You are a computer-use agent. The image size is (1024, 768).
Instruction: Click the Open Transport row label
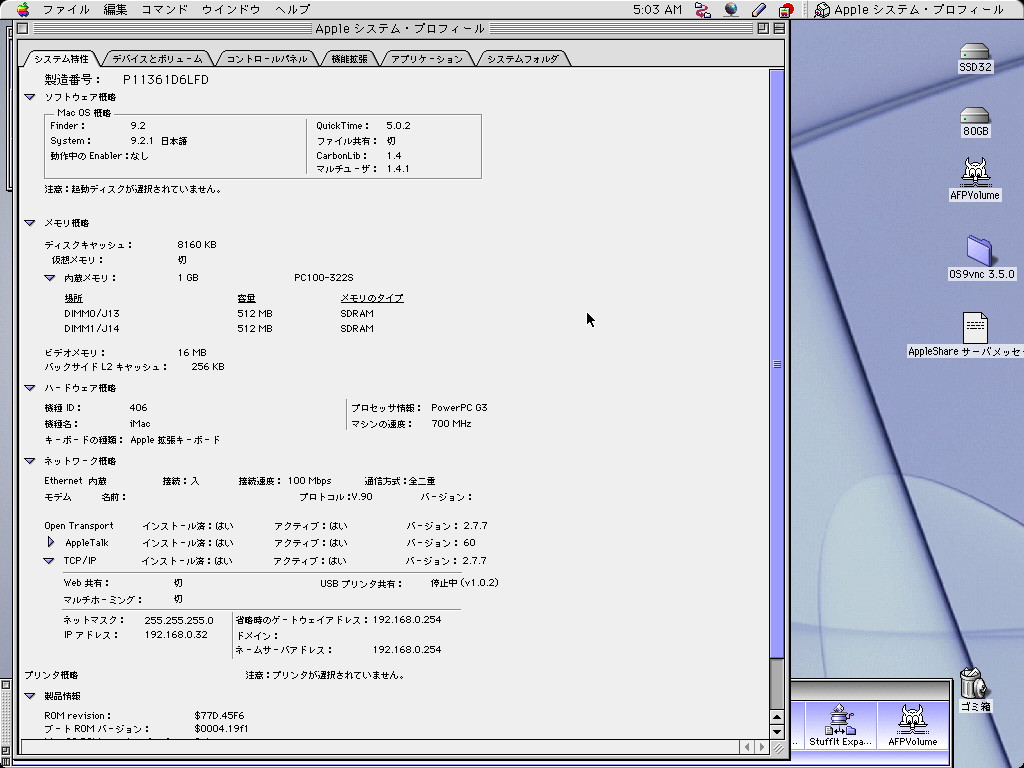click(x=78, y=526)
